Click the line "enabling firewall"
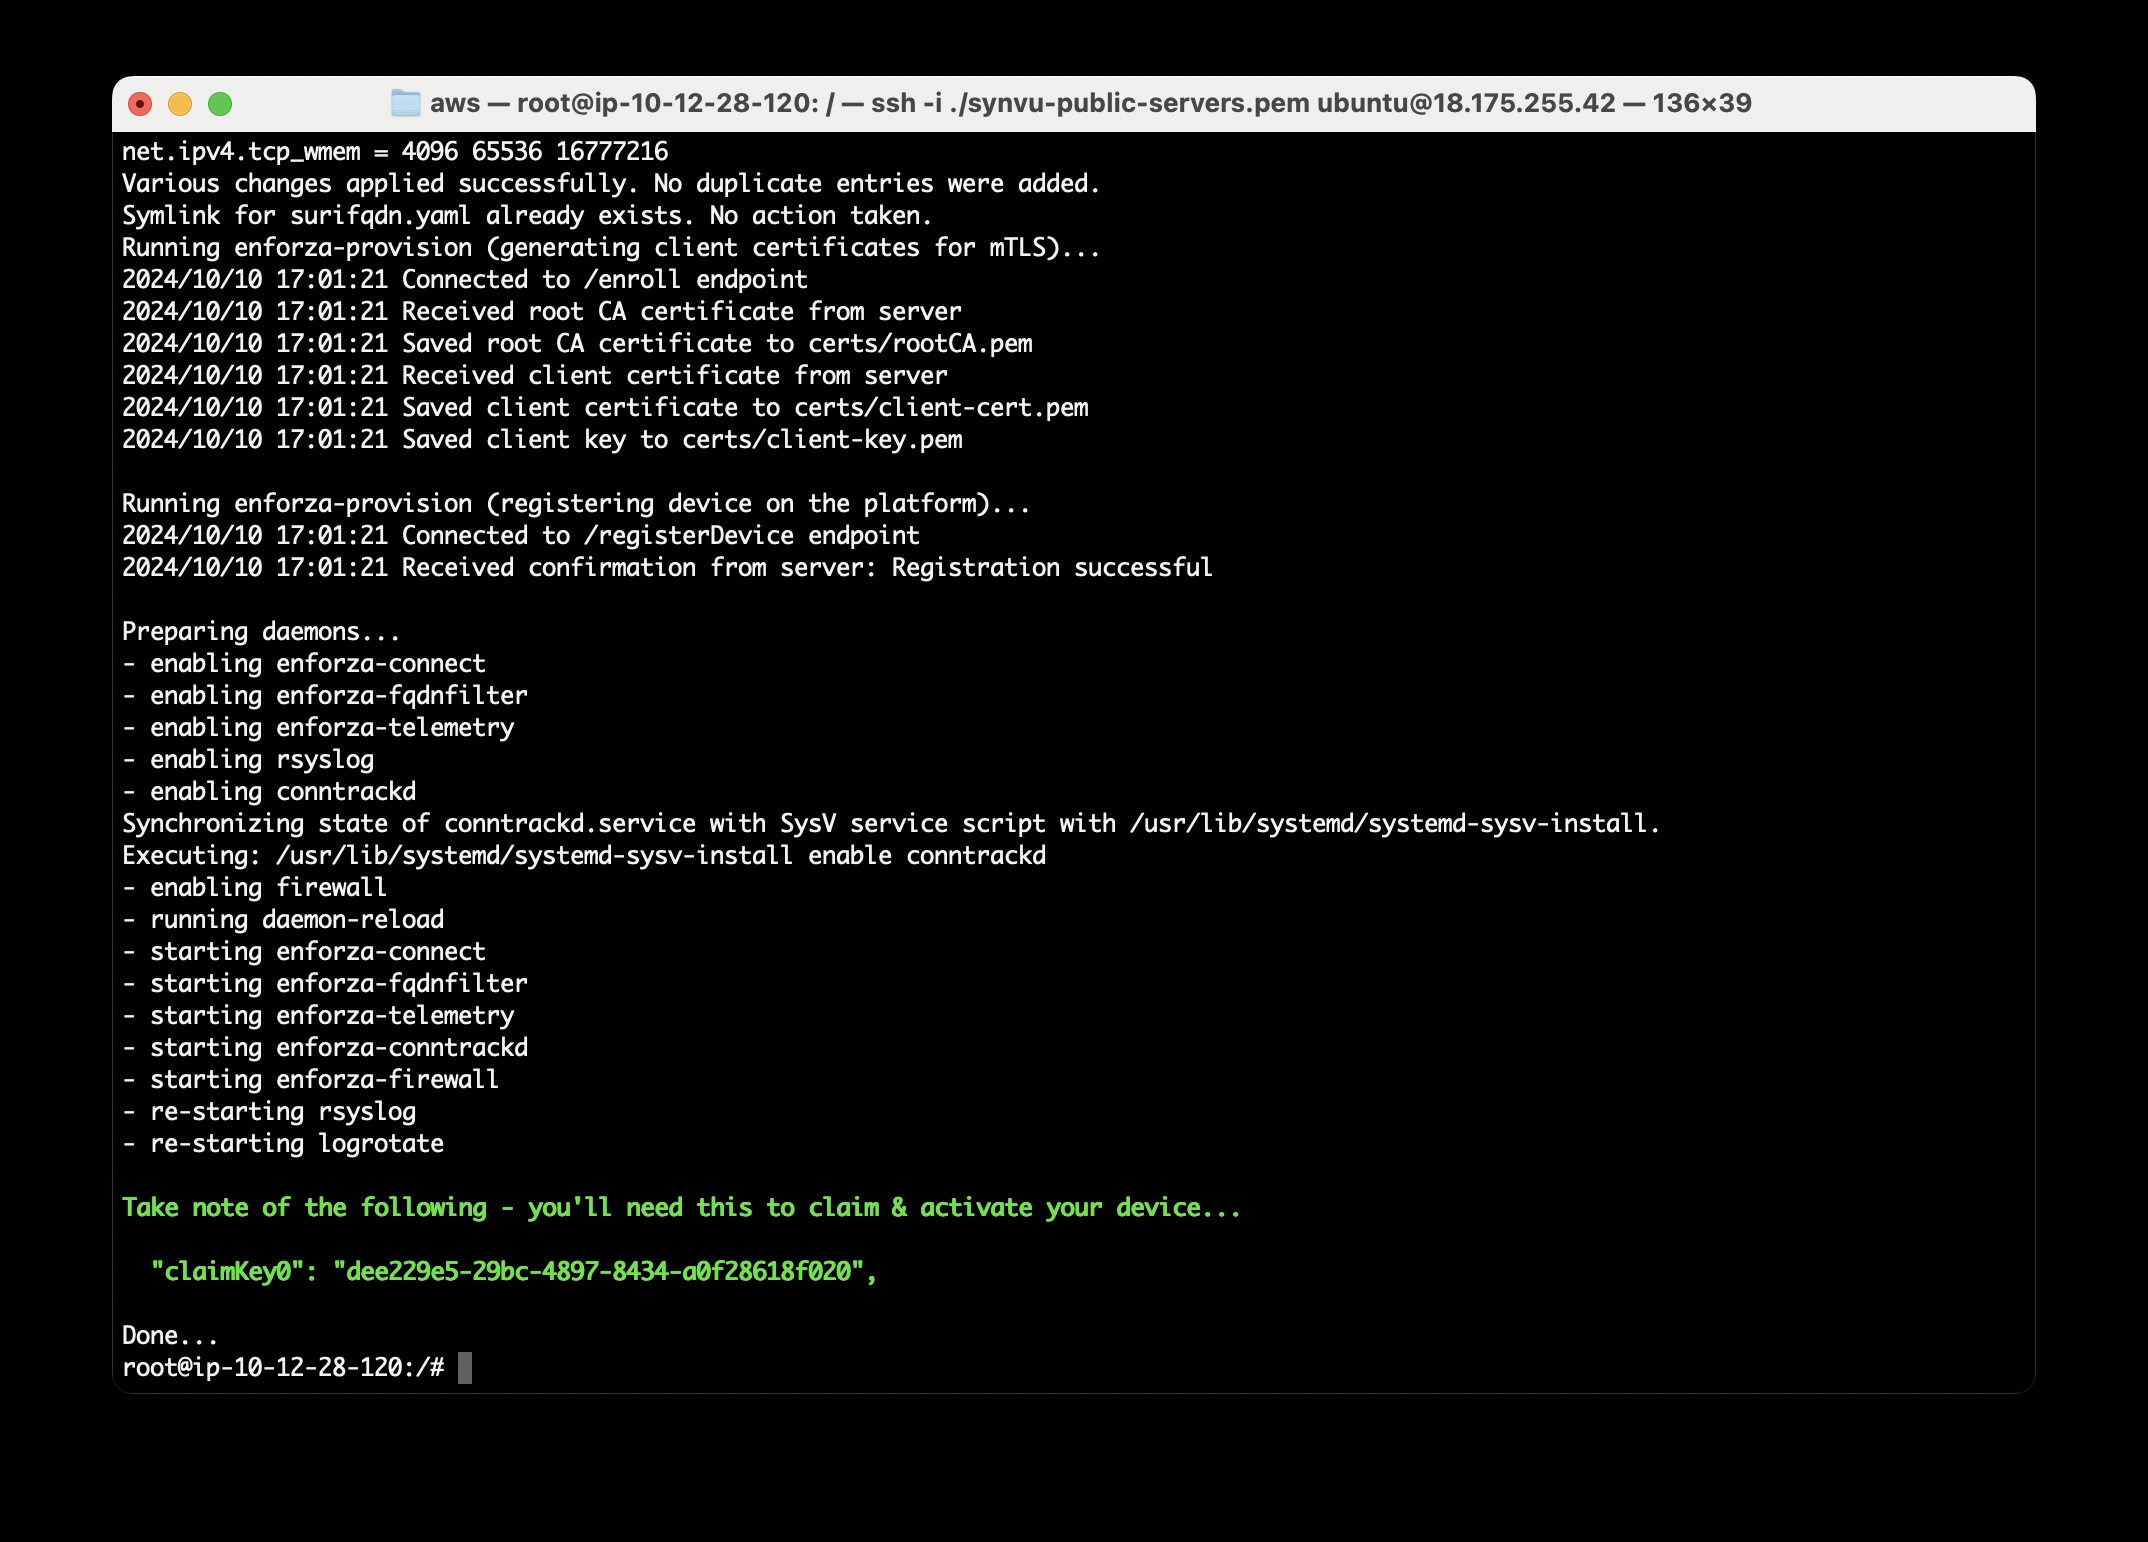 254,888
